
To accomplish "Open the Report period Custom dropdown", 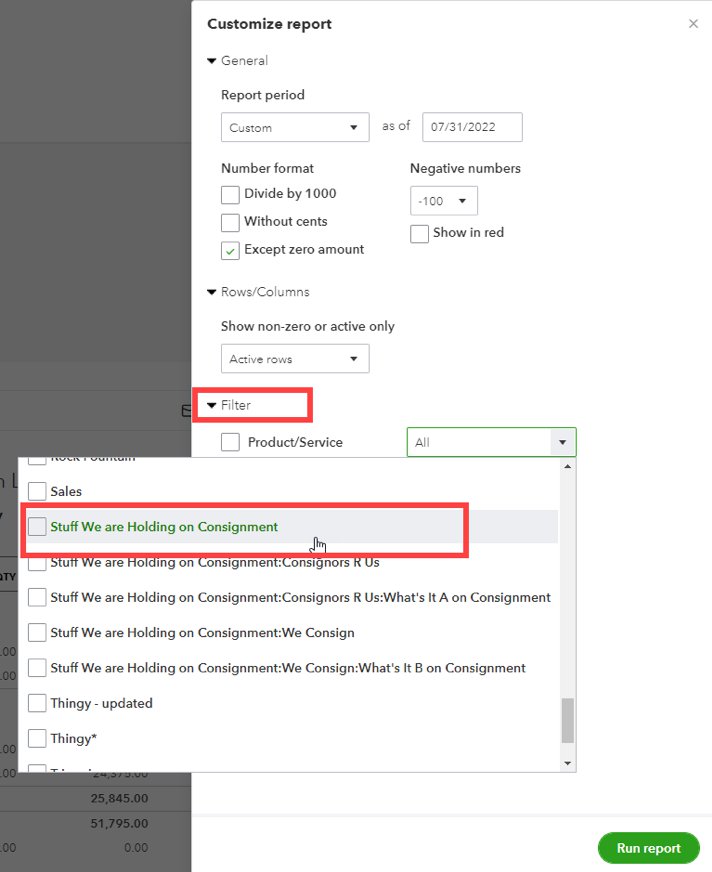I will point(295,128).
